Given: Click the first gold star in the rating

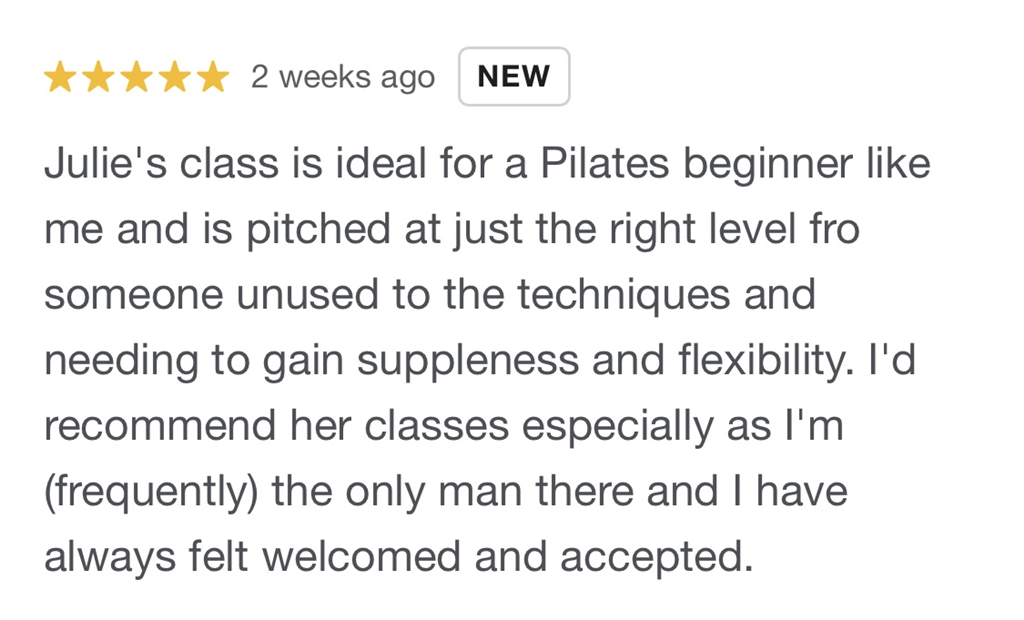Looking at the screenshot, I should coord(60,77).
